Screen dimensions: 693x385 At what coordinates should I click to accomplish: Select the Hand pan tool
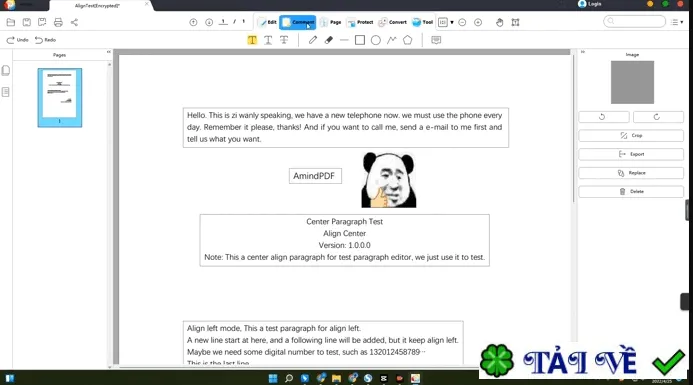click(499, 22)
